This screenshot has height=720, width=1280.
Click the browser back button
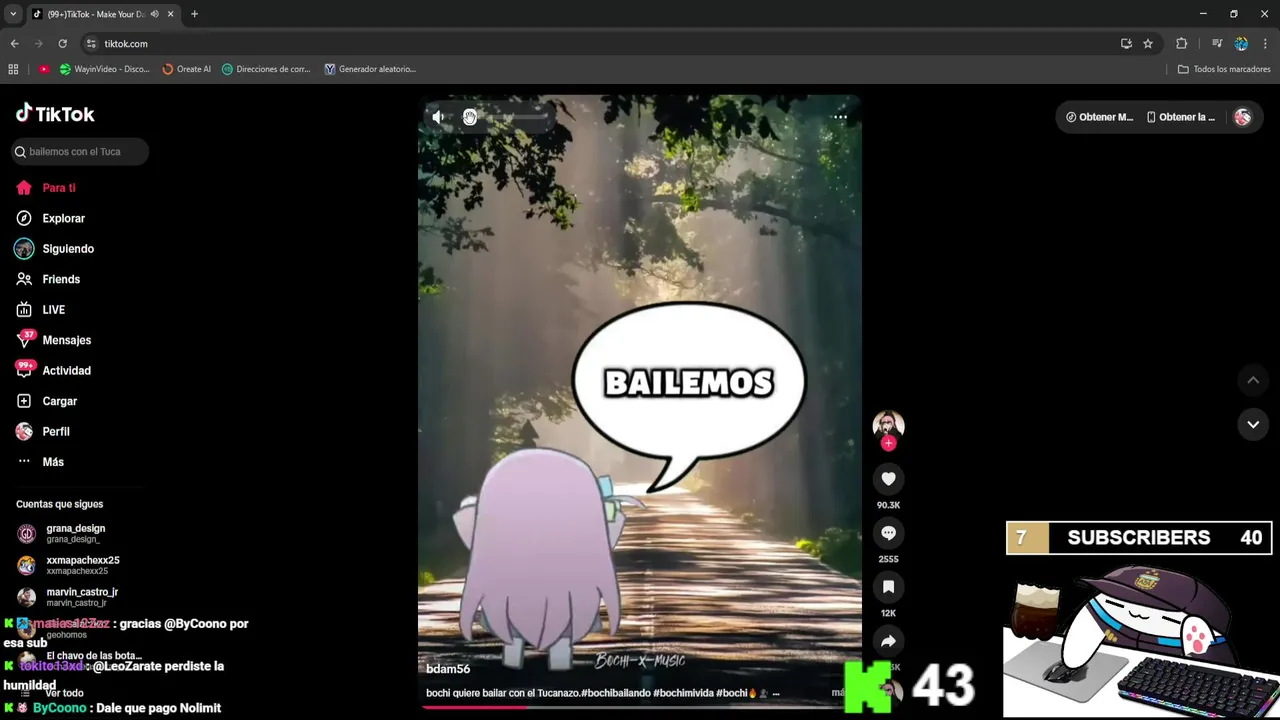point(14,44)
